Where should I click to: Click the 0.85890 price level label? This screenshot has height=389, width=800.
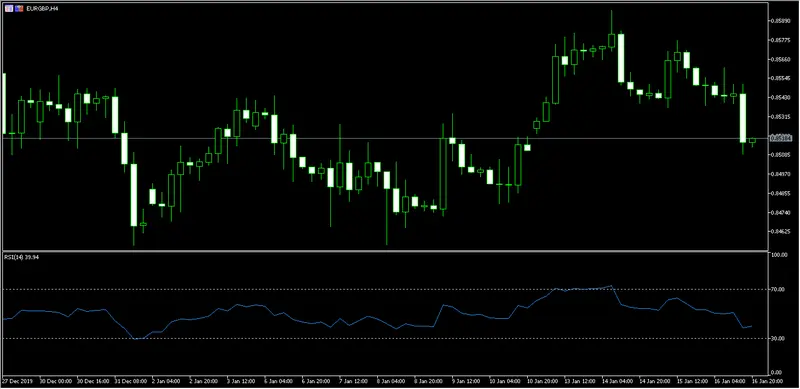click(781, 21)
